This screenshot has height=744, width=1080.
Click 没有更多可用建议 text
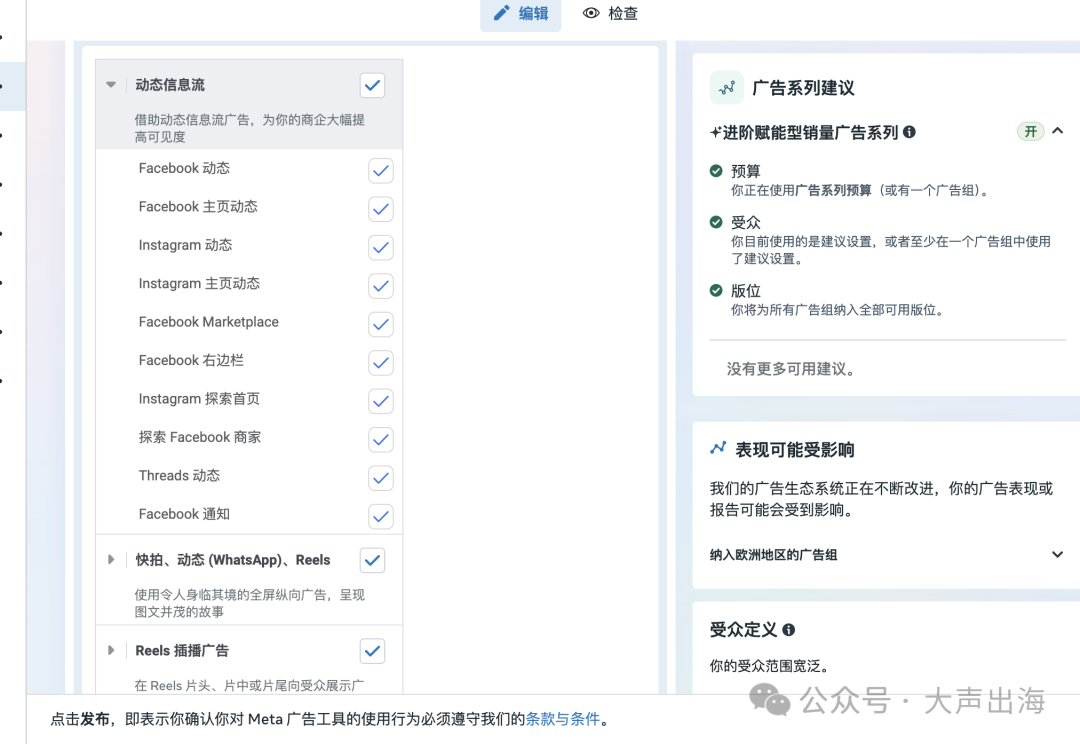click(x=791, y=369)
